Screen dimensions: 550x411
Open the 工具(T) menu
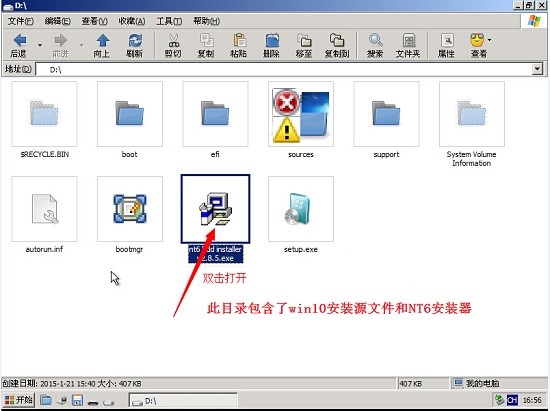pyautogui.click(x=169, y=21)
